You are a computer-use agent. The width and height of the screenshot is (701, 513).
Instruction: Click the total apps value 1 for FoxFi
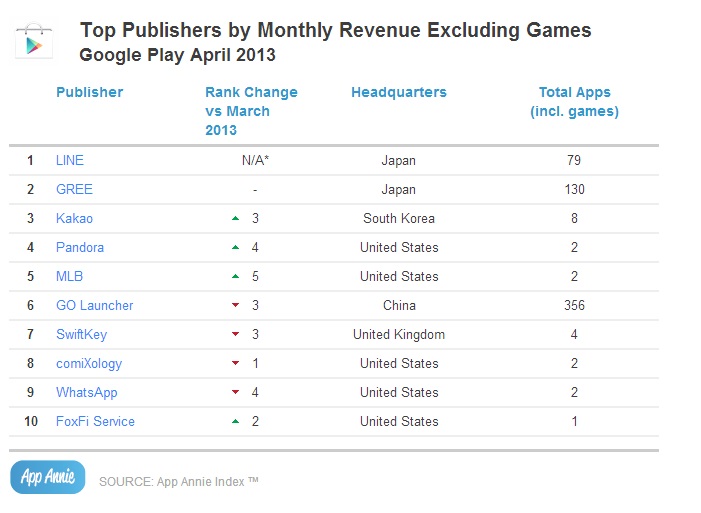(574, 421)
